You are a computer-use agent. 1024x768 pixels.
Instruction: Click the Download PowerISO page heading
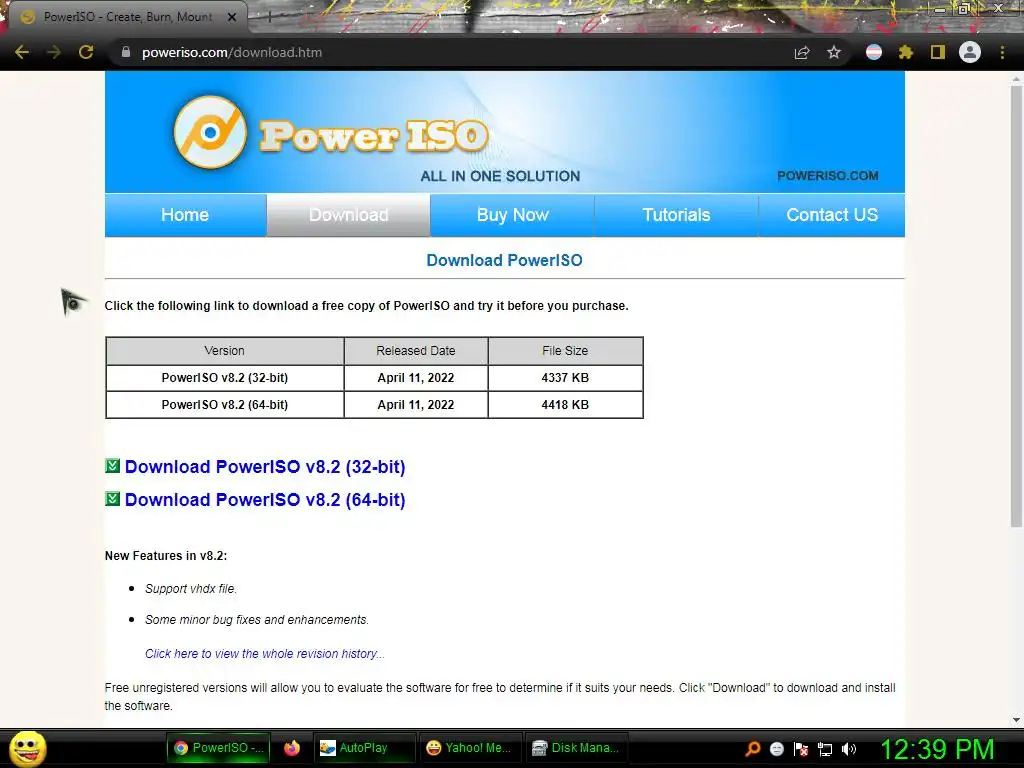(504, 260)
